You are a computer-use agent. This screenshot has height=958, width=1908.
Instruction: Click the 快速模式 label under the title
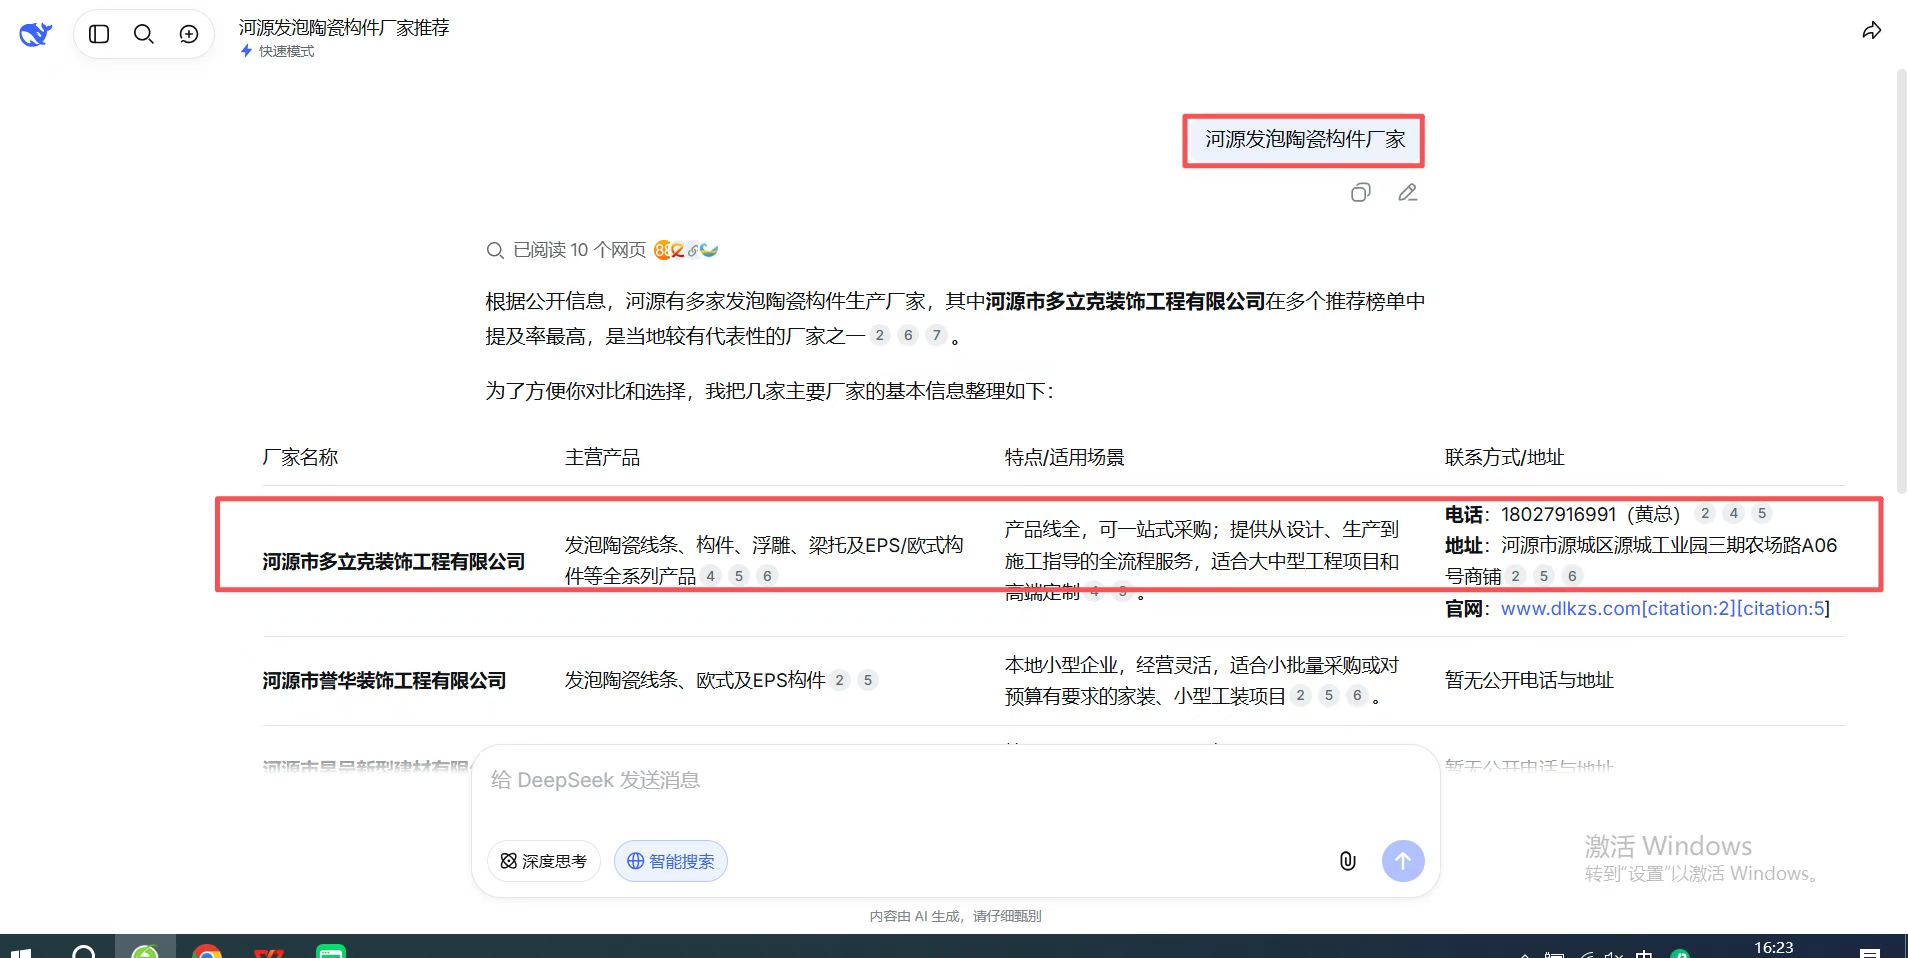coord(277,51)
